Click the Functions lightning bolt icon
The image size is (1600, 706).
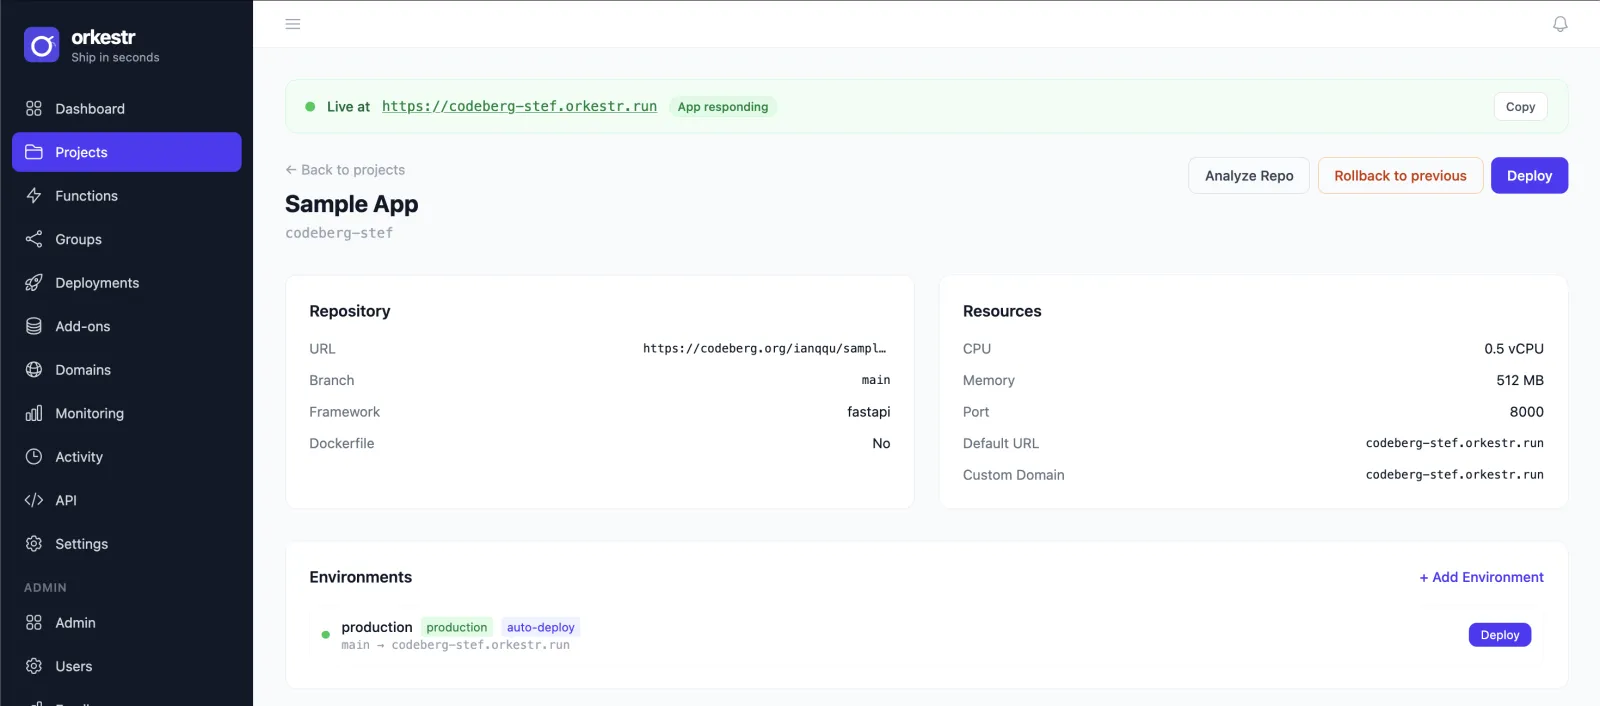(x=34, y=196)
